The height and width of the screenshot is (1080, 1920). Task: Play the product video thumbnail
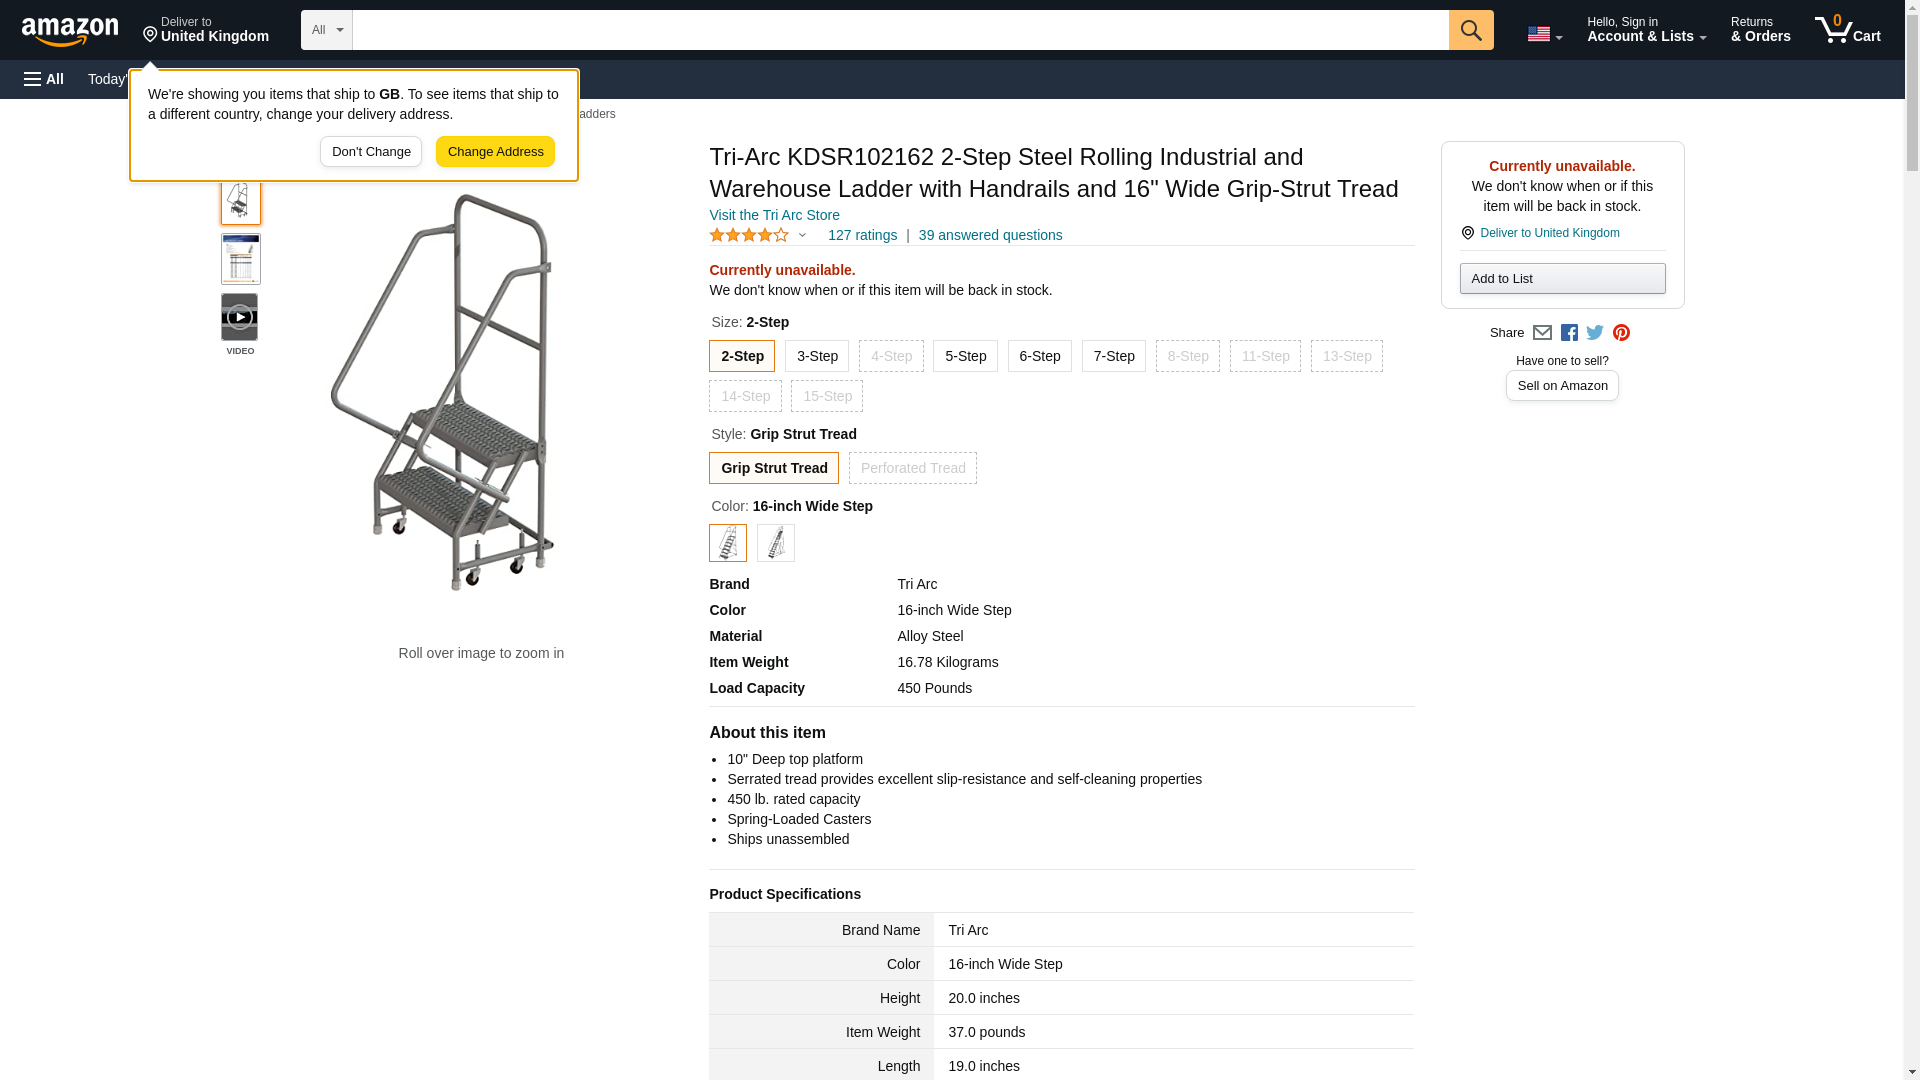pos(240,318)
